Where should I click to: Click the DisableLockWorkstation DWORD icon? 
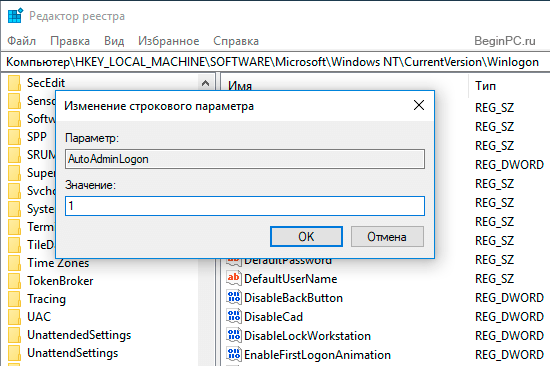[234, 335]
